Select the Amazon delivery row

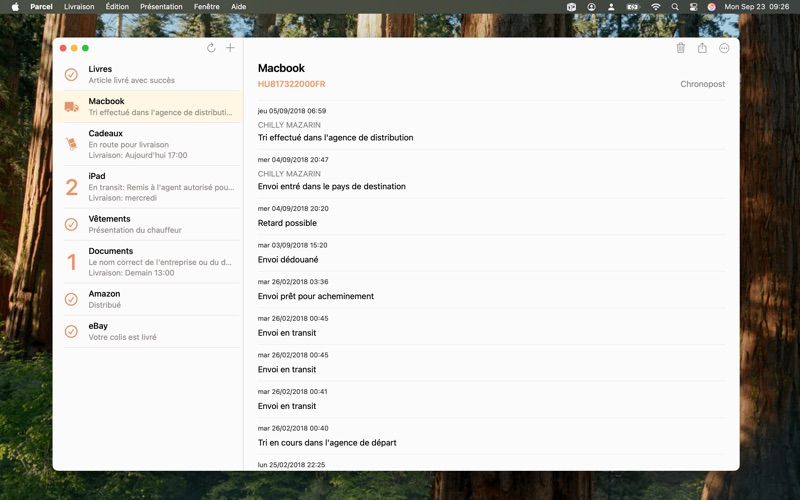coord(148,299)
